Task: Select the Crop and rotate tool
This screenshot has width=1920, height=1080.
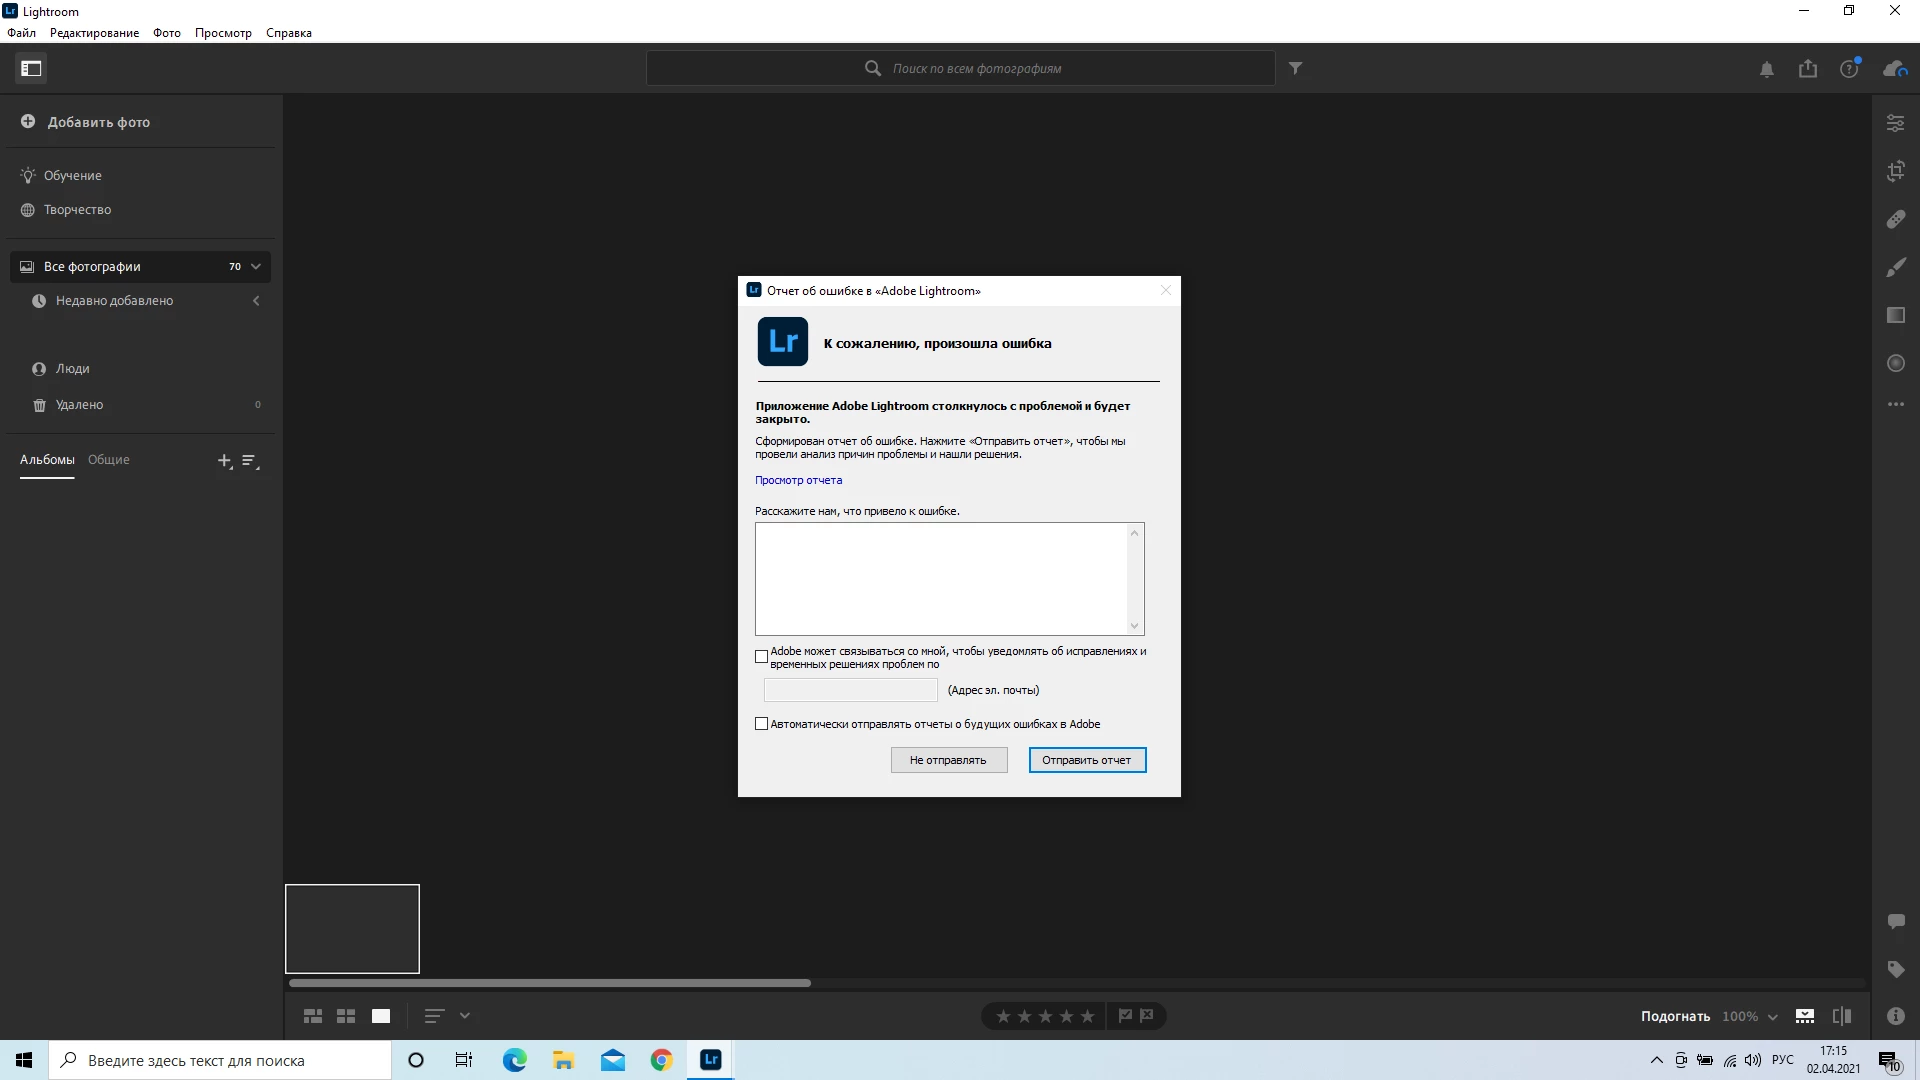Action: coord(1895,171)
